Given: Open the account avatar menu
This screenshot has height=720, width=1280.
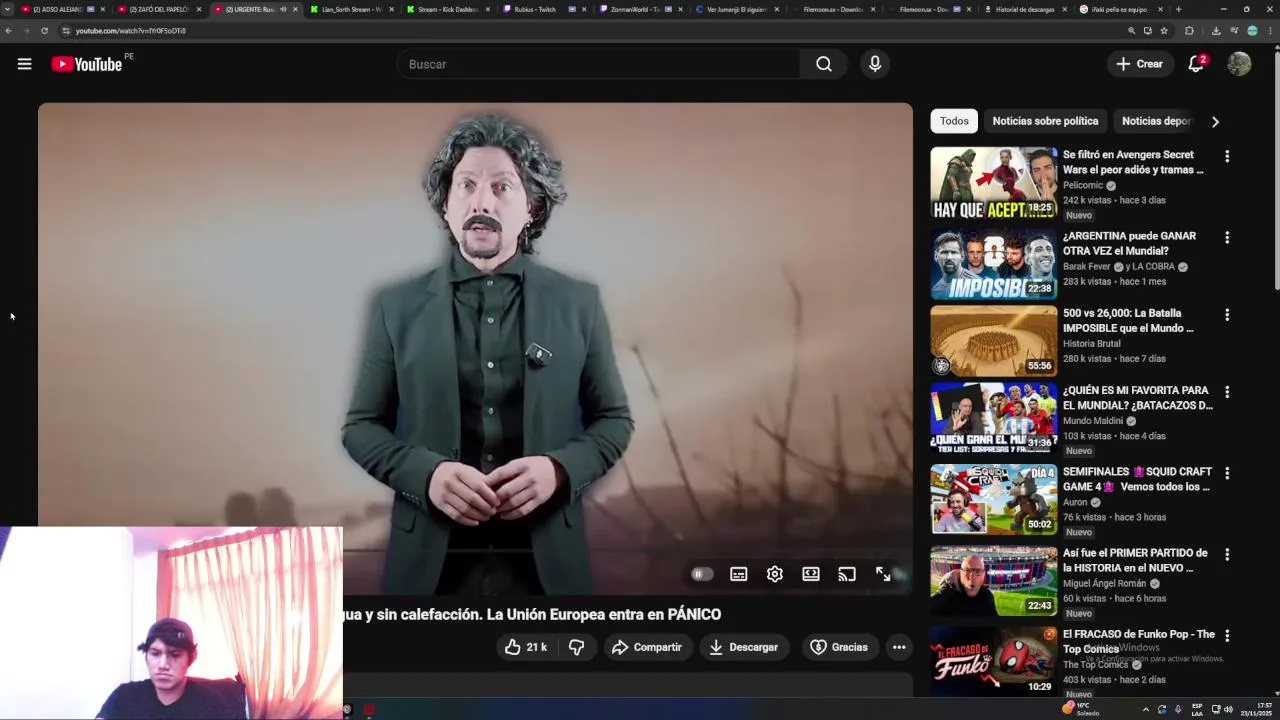Looking at the screenshot, I should [x=1239, y=64].
